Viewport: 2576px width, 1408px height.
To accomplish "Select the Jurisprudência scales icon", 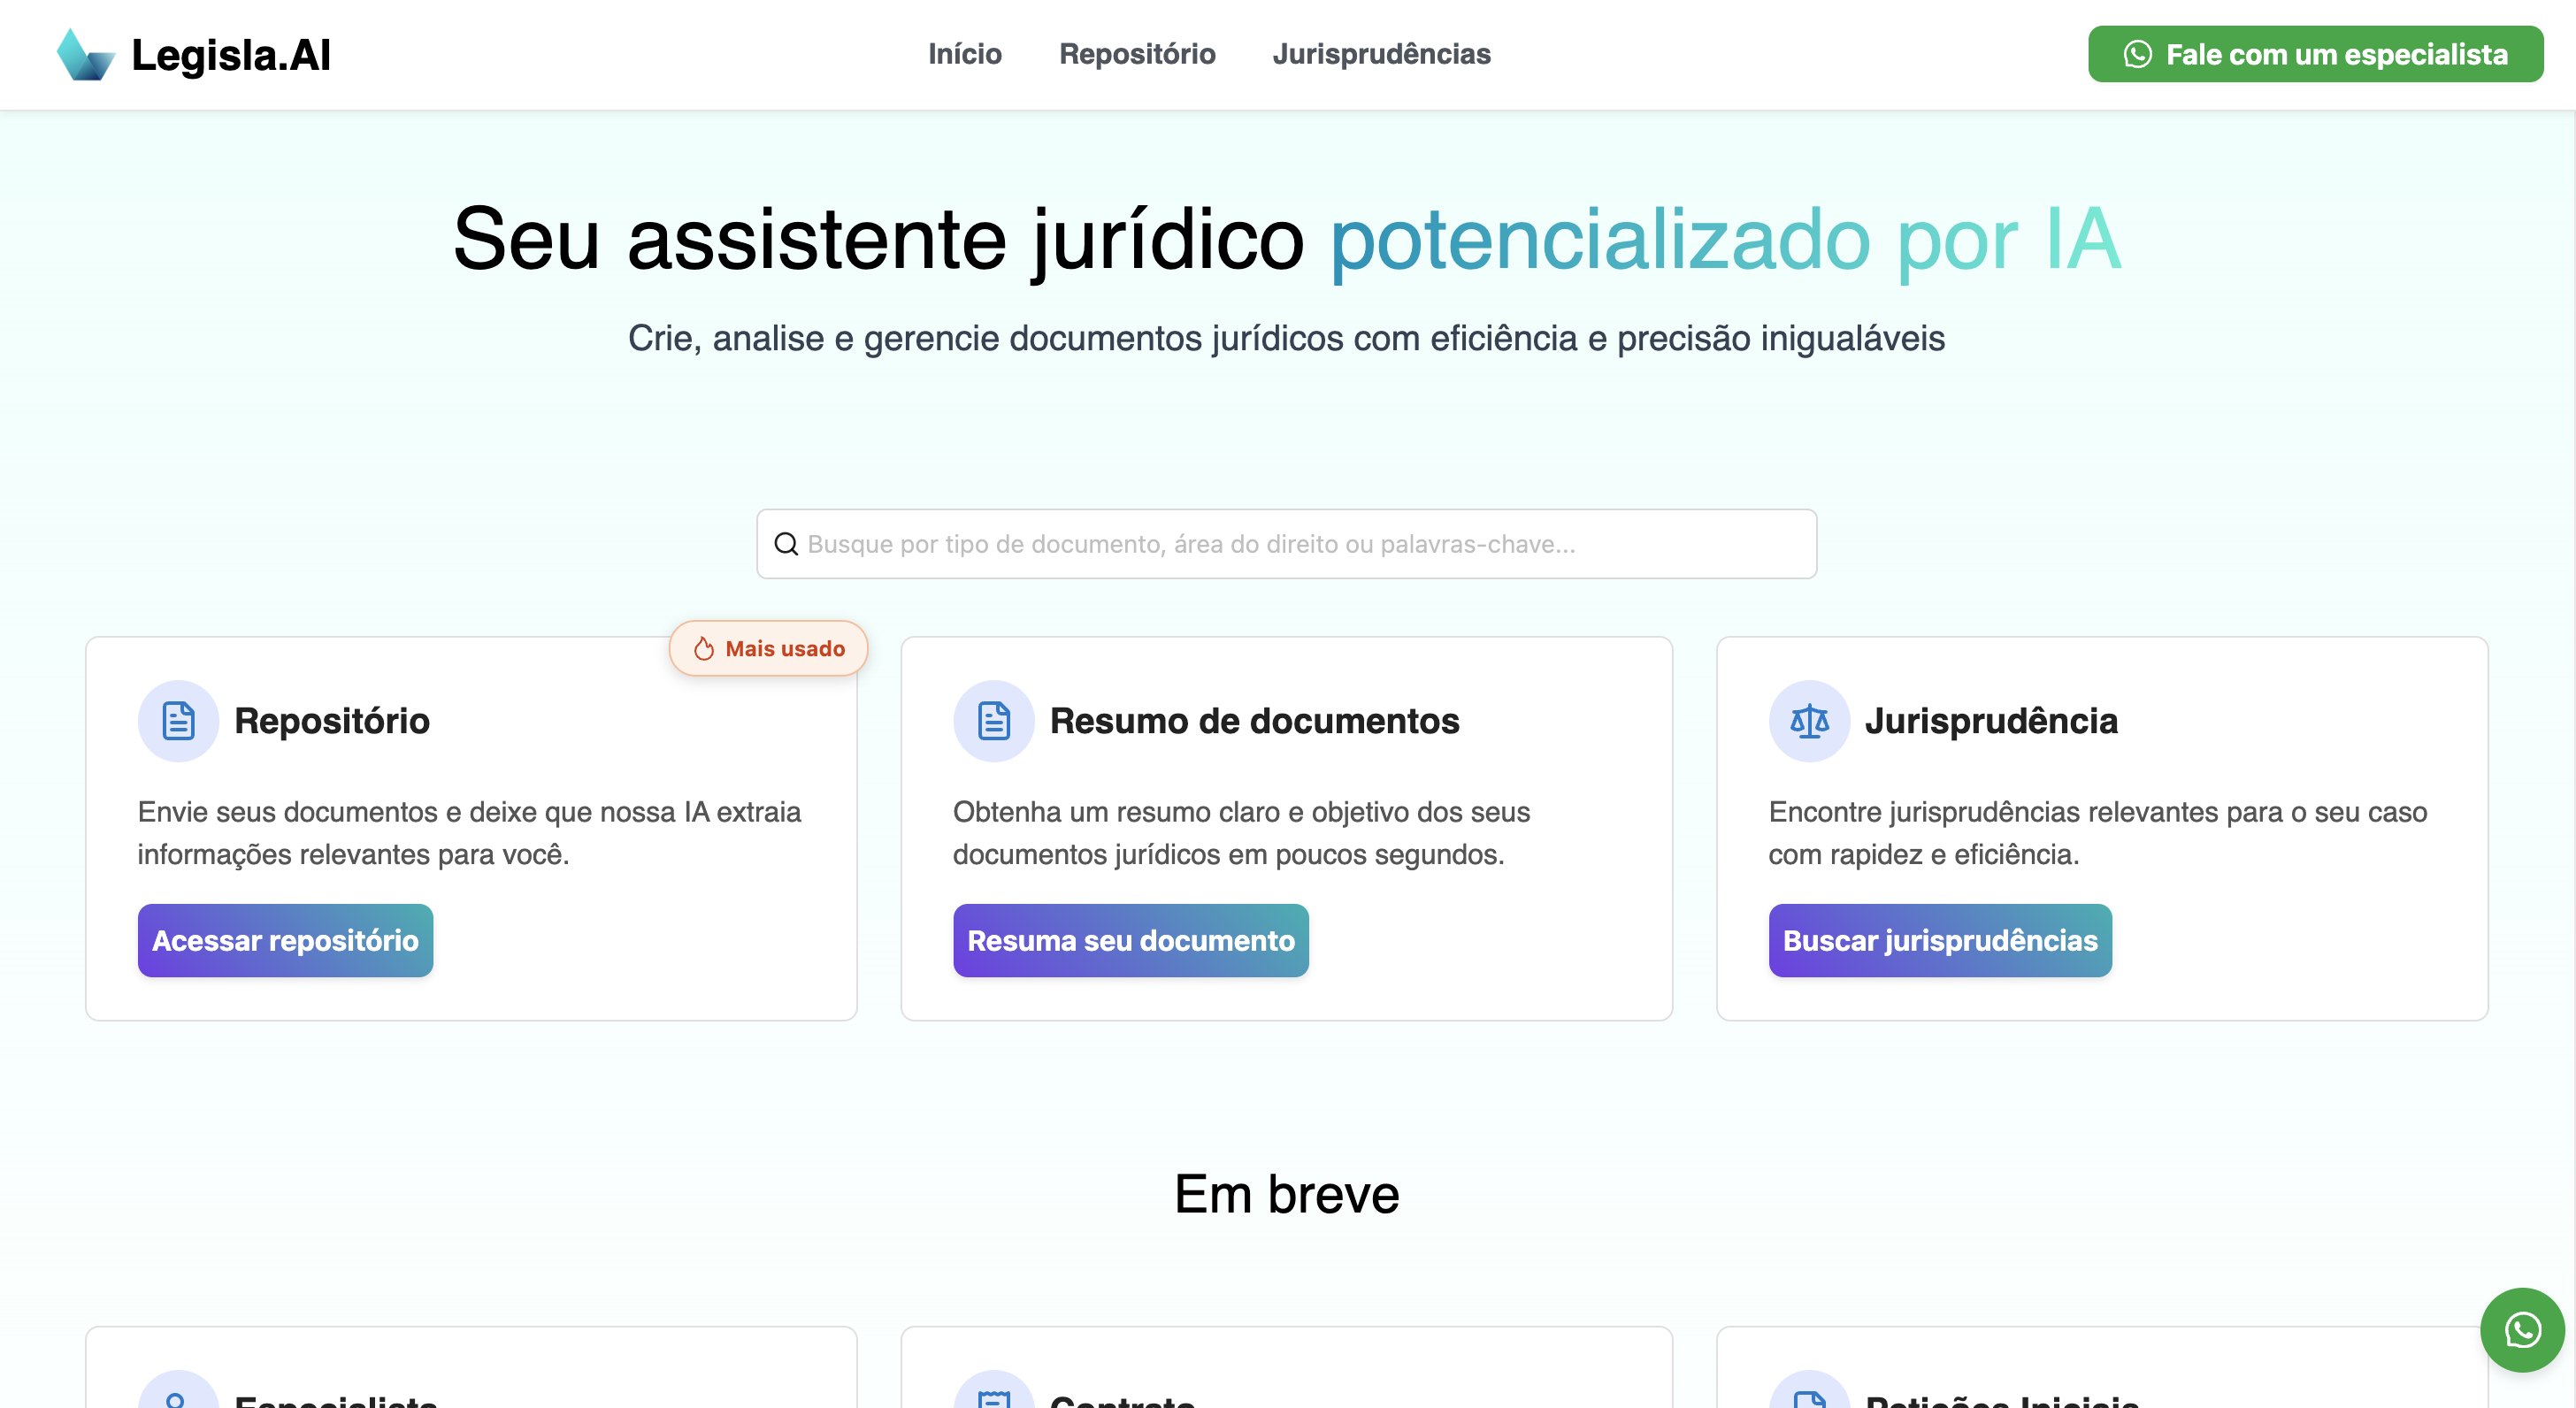I will (x=1809, y=720).
